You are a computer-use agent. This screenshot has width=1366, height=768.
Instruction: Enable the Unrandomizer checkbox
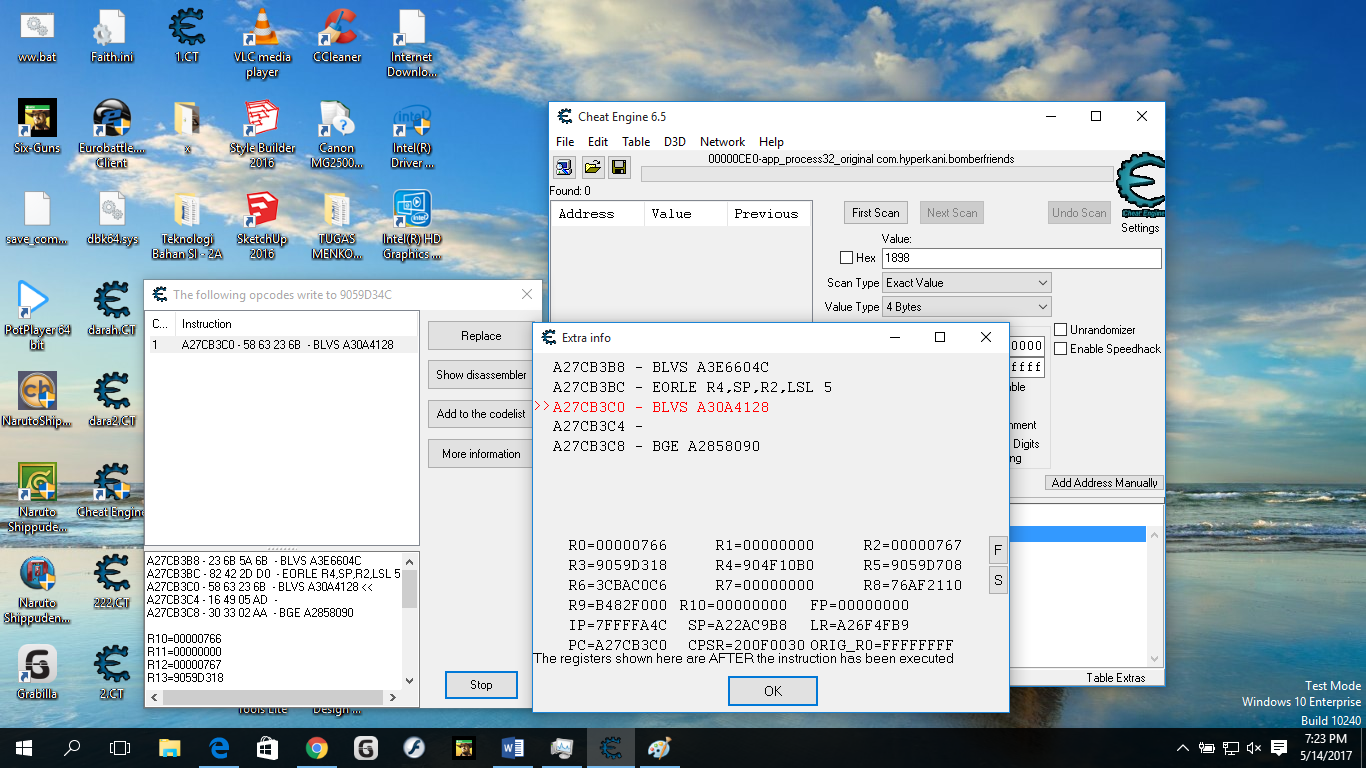coord(1061,330)
